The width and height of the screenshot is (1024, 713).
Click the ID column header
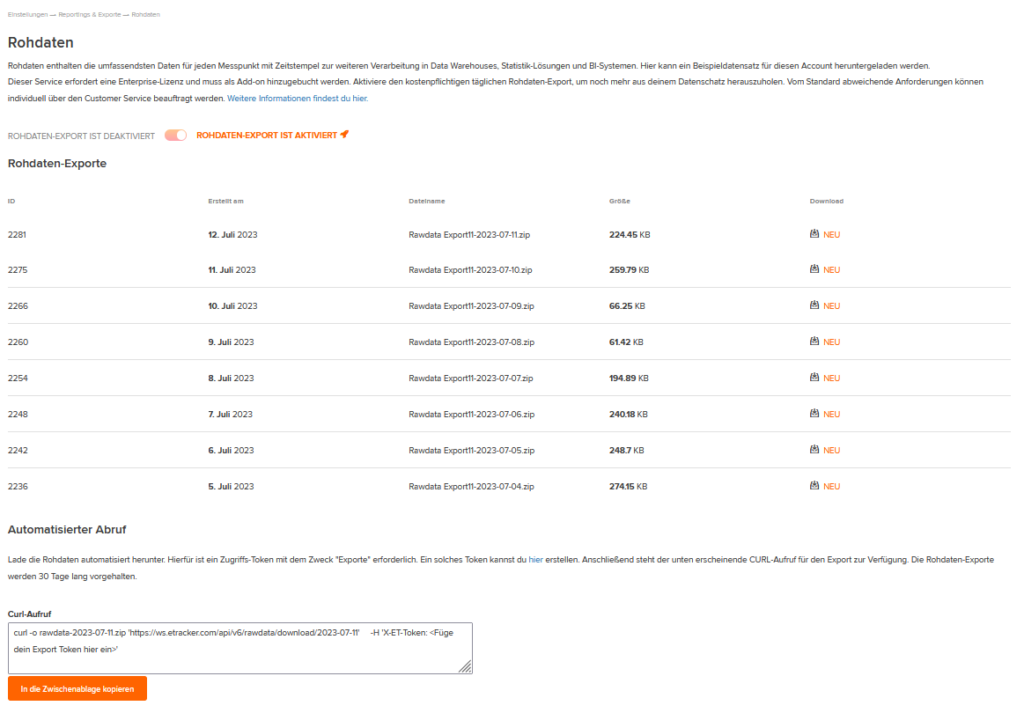tap(11, 201)
